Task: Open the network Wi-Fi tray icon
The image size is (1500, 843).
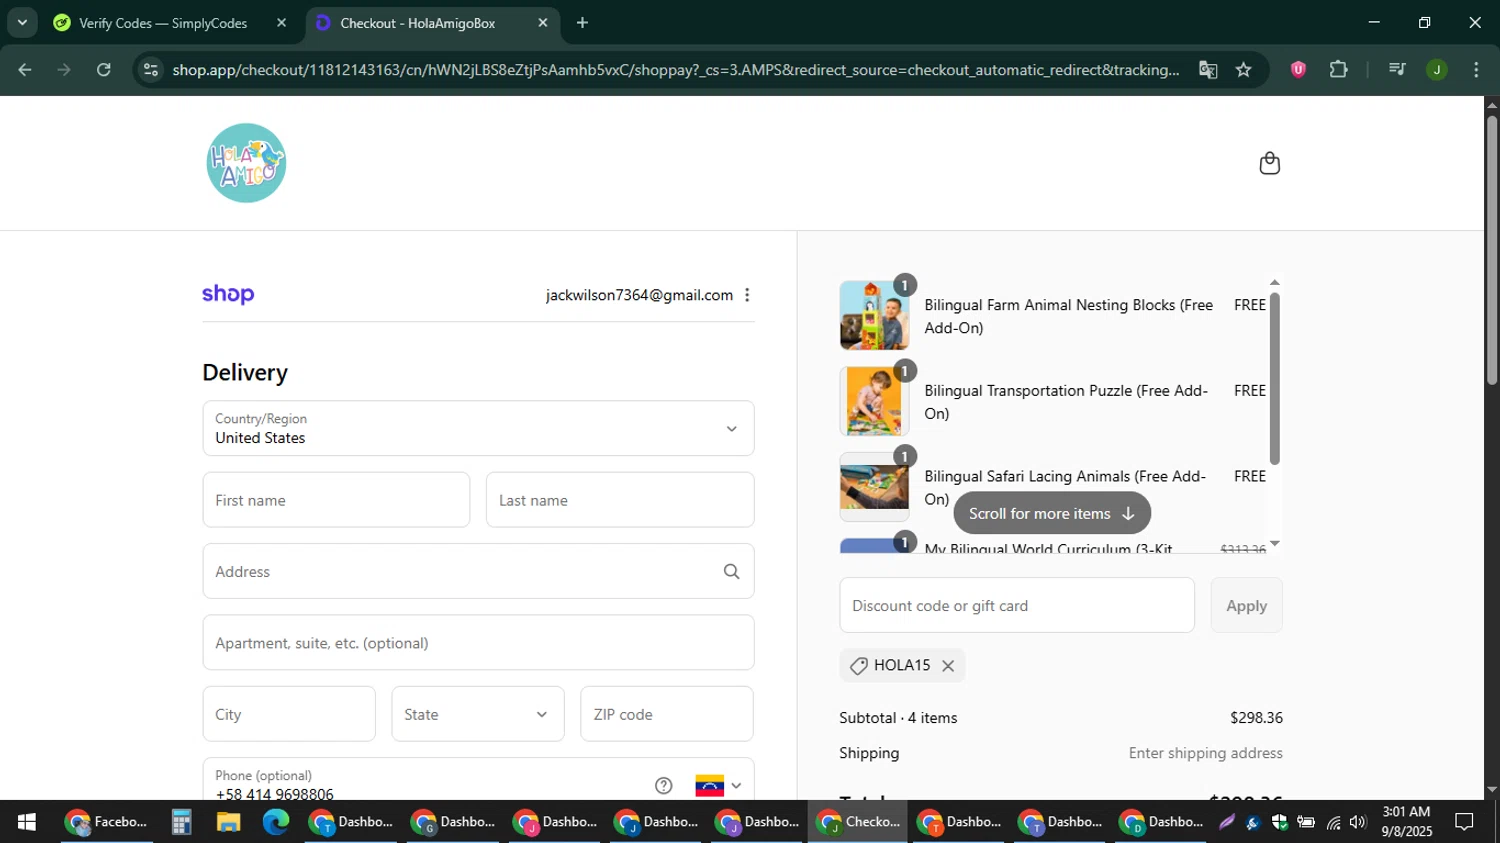Action: coord(1333,822)
